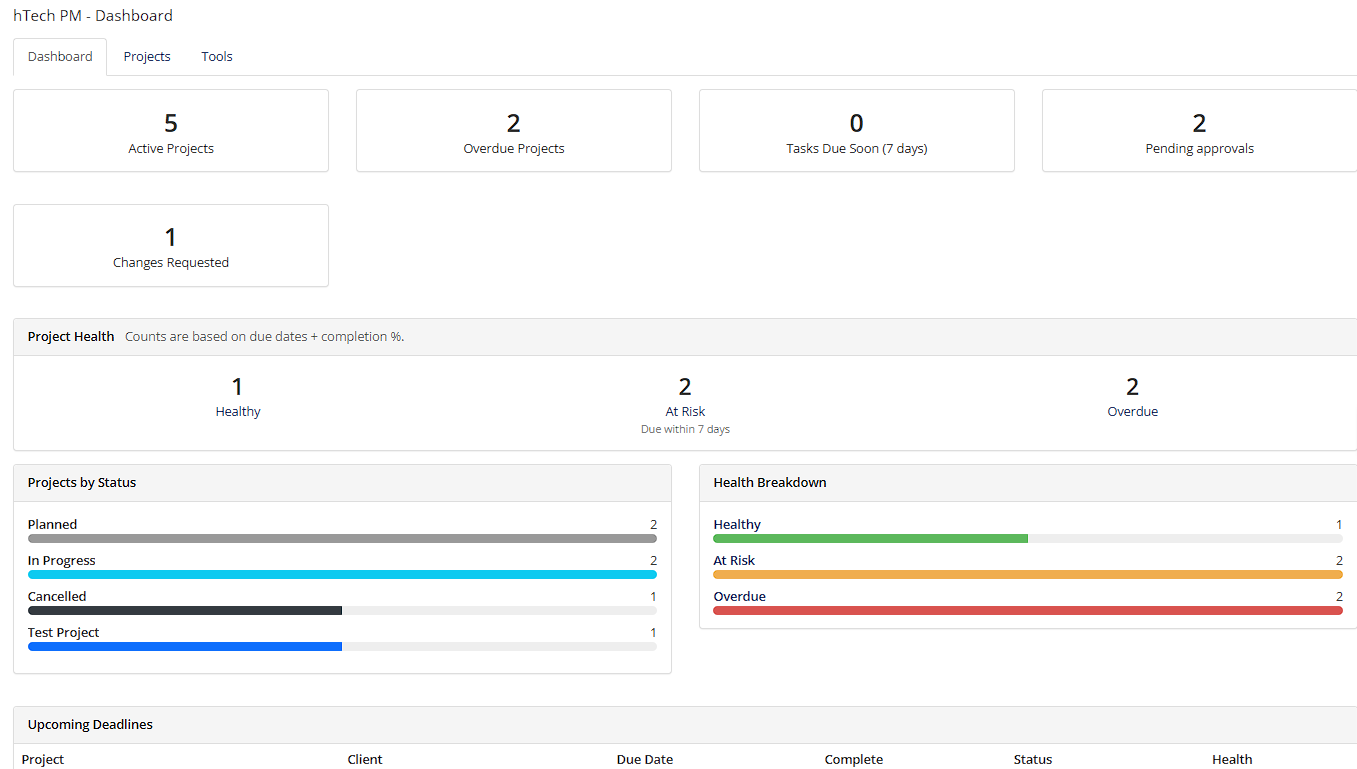Click the dark Cancelled status bar
This screenshot has width=1357, height=769.
[x=185, y=611]
